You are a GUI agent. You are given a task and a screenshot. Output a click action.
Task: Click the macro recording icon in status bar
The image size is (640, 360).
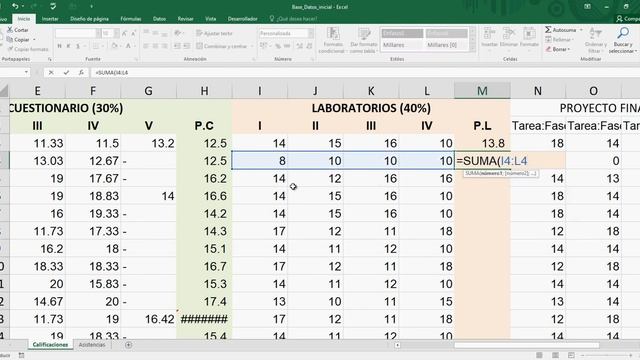coord(21,356)
